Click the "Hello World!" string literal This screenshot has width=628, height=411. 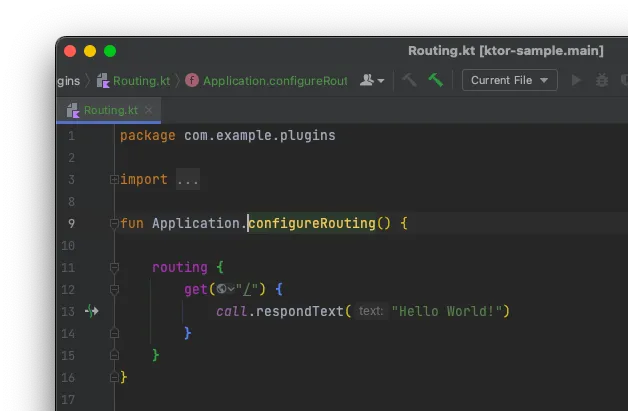click(x=447, y=311)
